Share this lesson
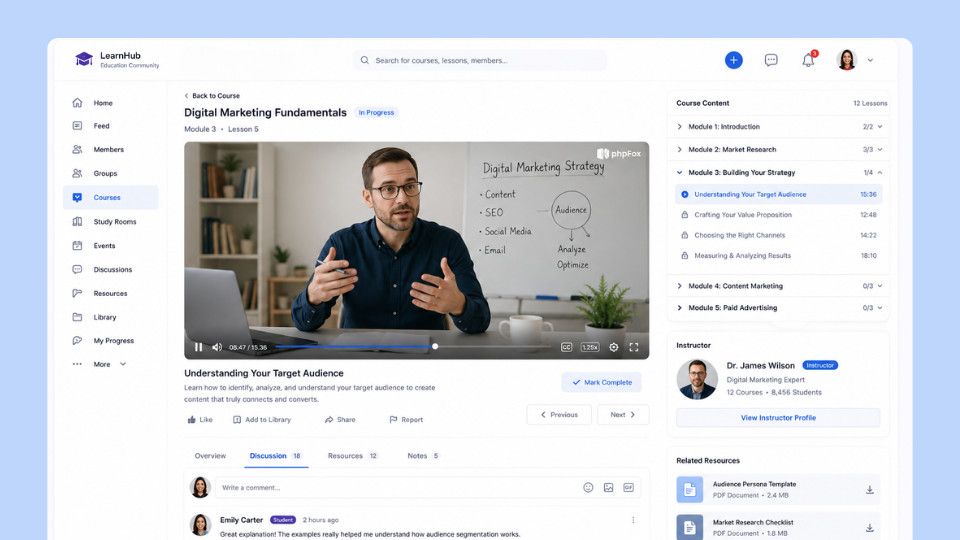Image resolution: width=960 pixels, height=540 pixels. tap(340, 419)
